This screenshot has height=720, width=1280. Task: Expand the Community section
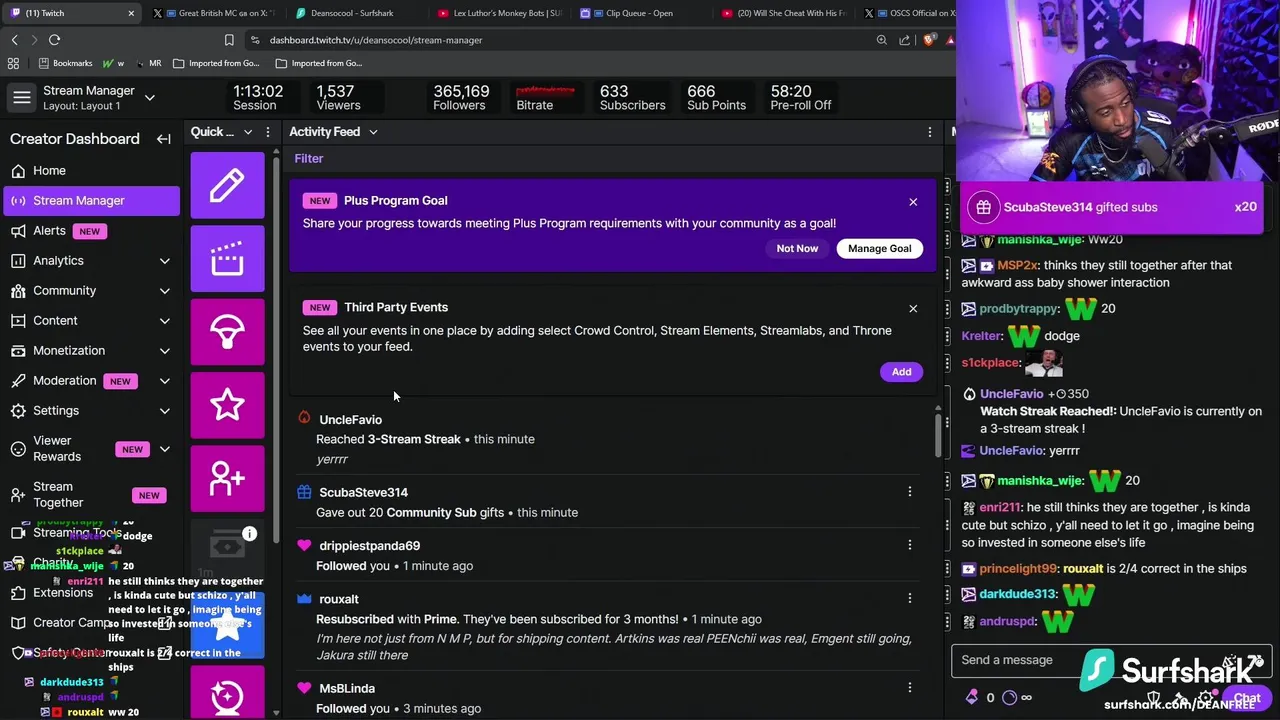tap(165, 291)
